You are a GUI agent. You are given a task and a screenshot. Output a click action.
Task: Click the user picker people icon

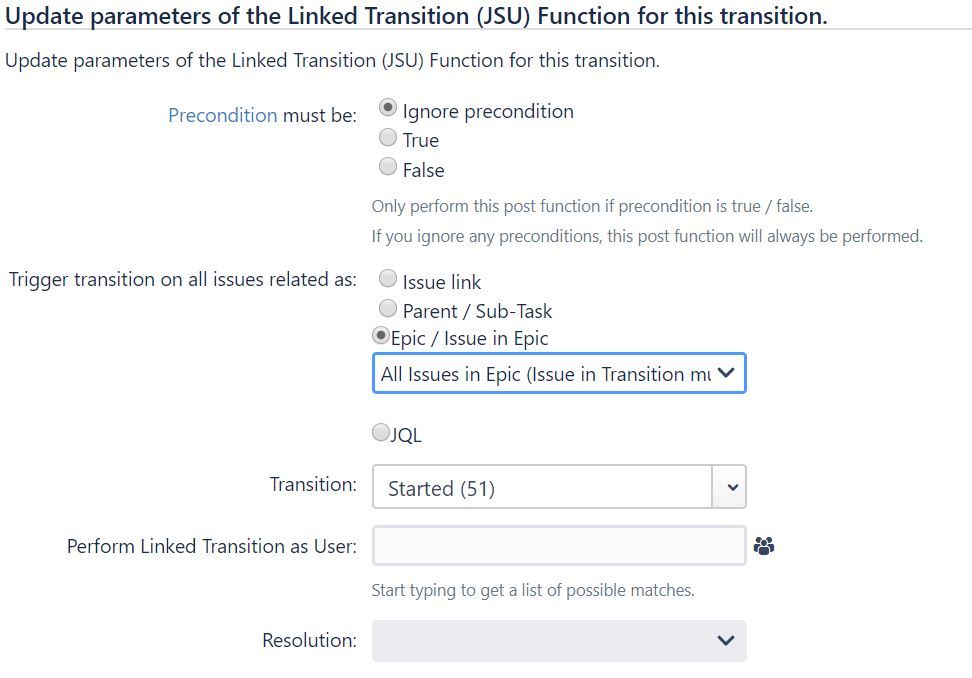point(764,546)
